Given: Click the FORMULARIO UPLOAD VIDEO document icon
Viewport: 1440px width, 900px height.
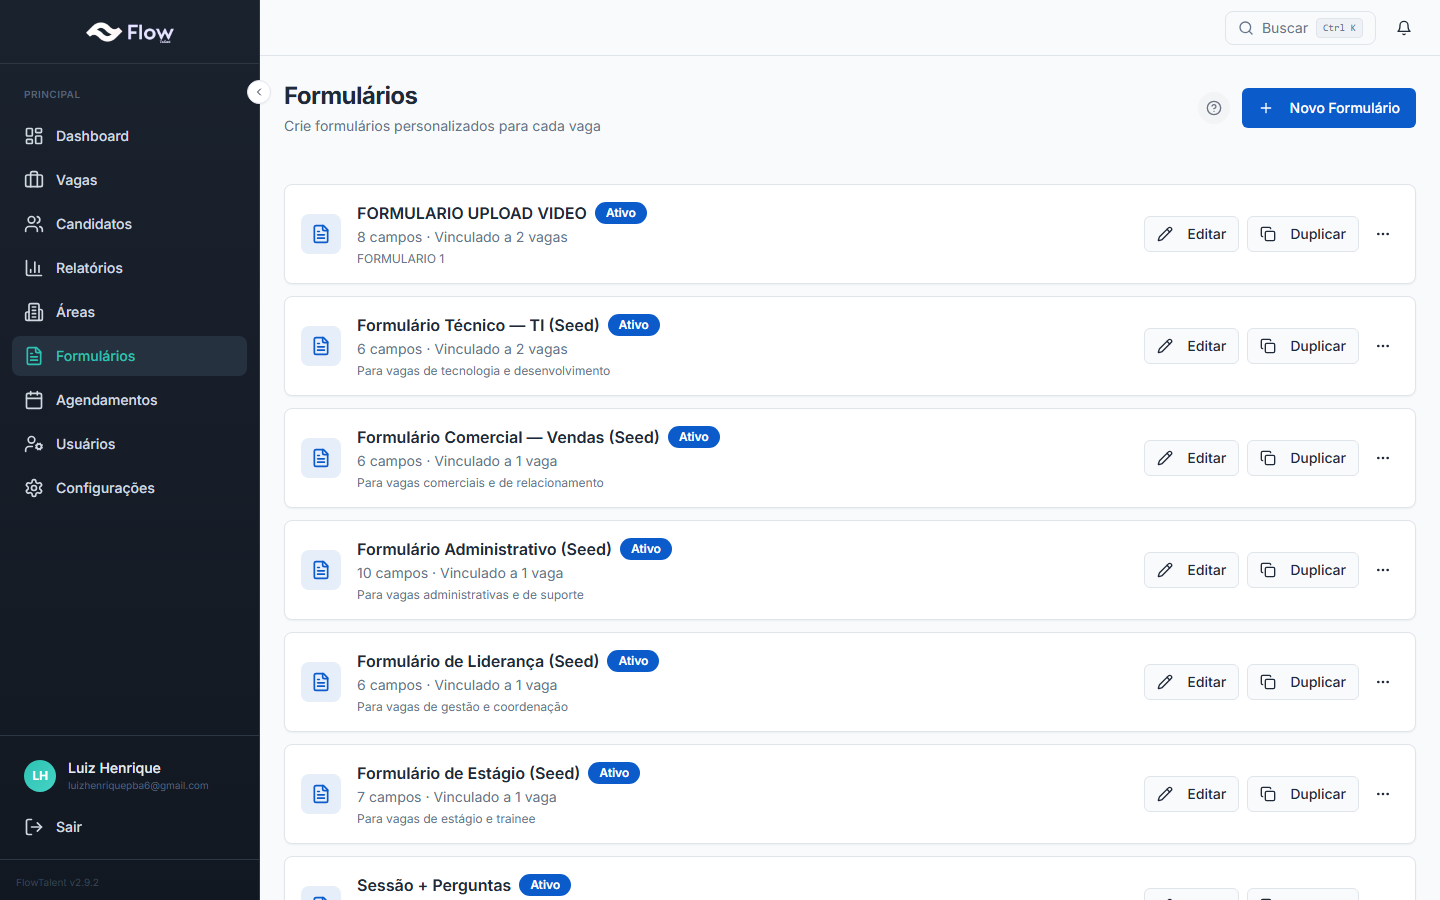Looking at the screenshot, I should (x=321, y=234).
